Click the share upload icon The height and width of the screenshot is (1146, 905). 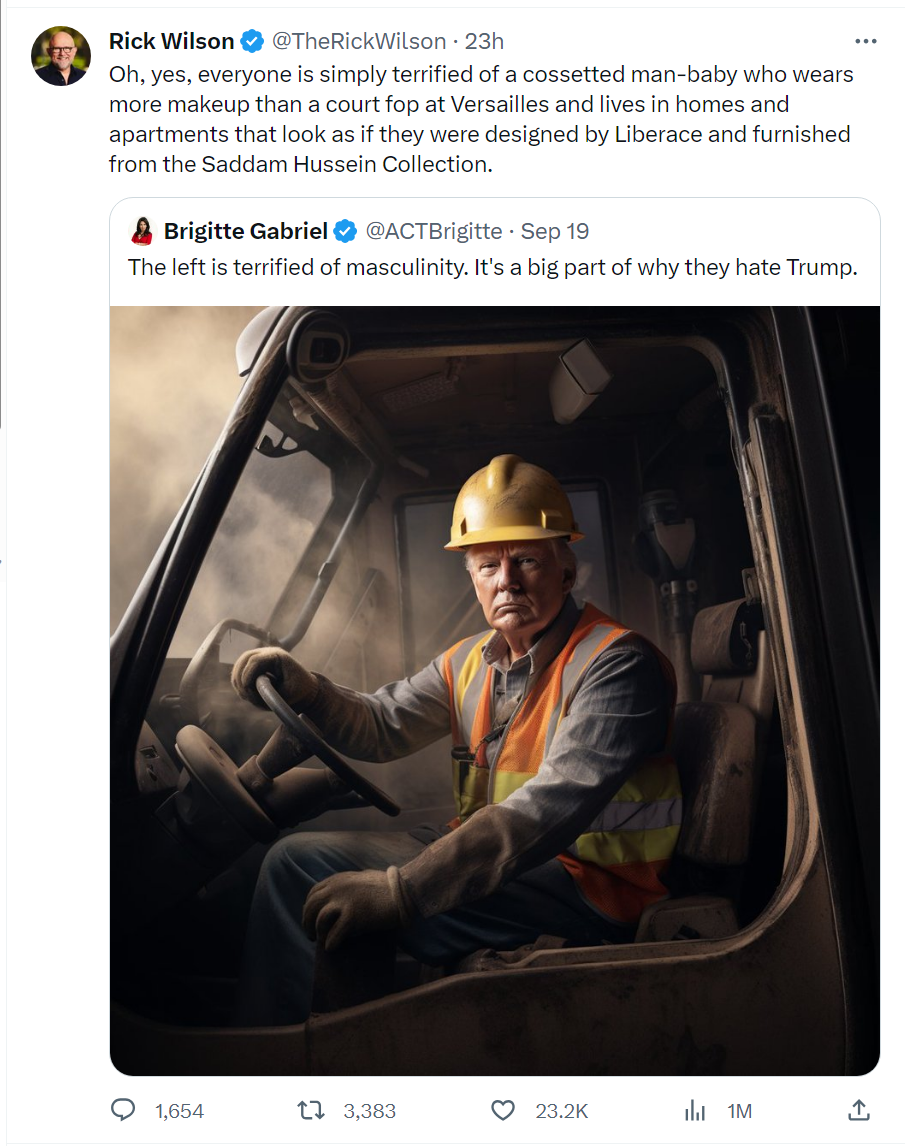859,1110
